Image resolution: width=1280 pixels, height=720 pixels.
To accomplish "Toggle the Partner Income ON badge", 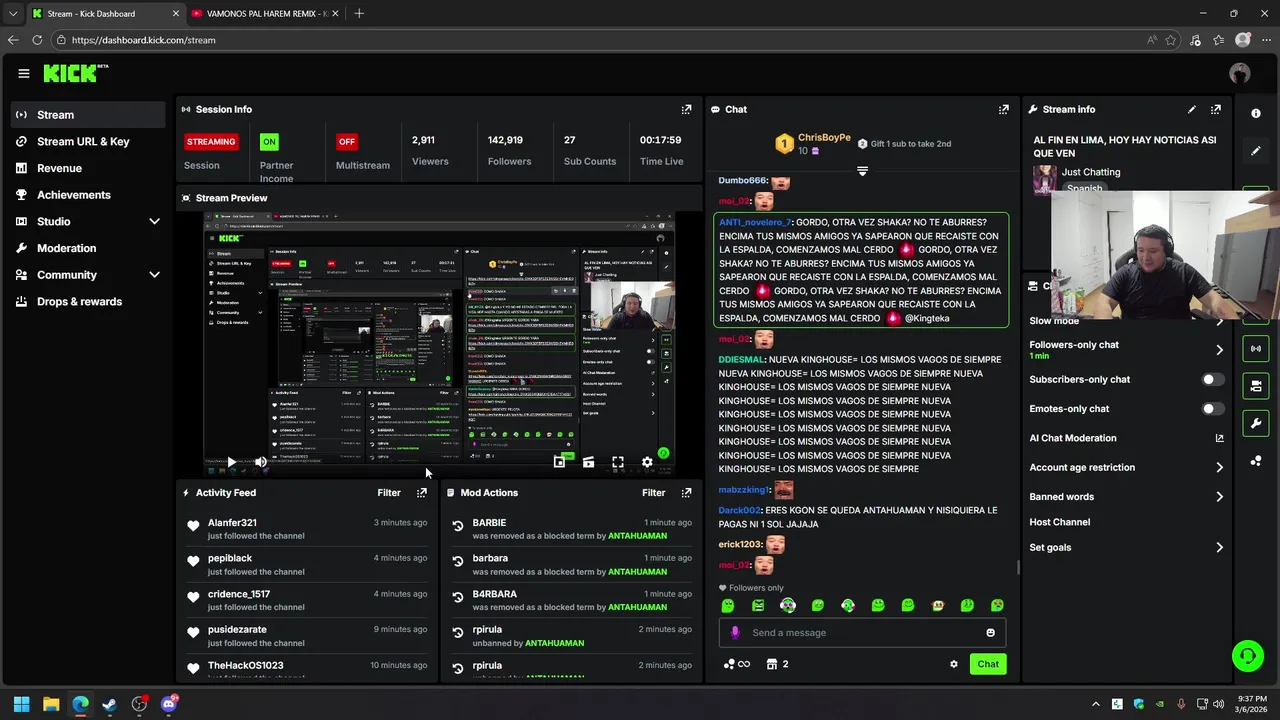I will [269, 142].
